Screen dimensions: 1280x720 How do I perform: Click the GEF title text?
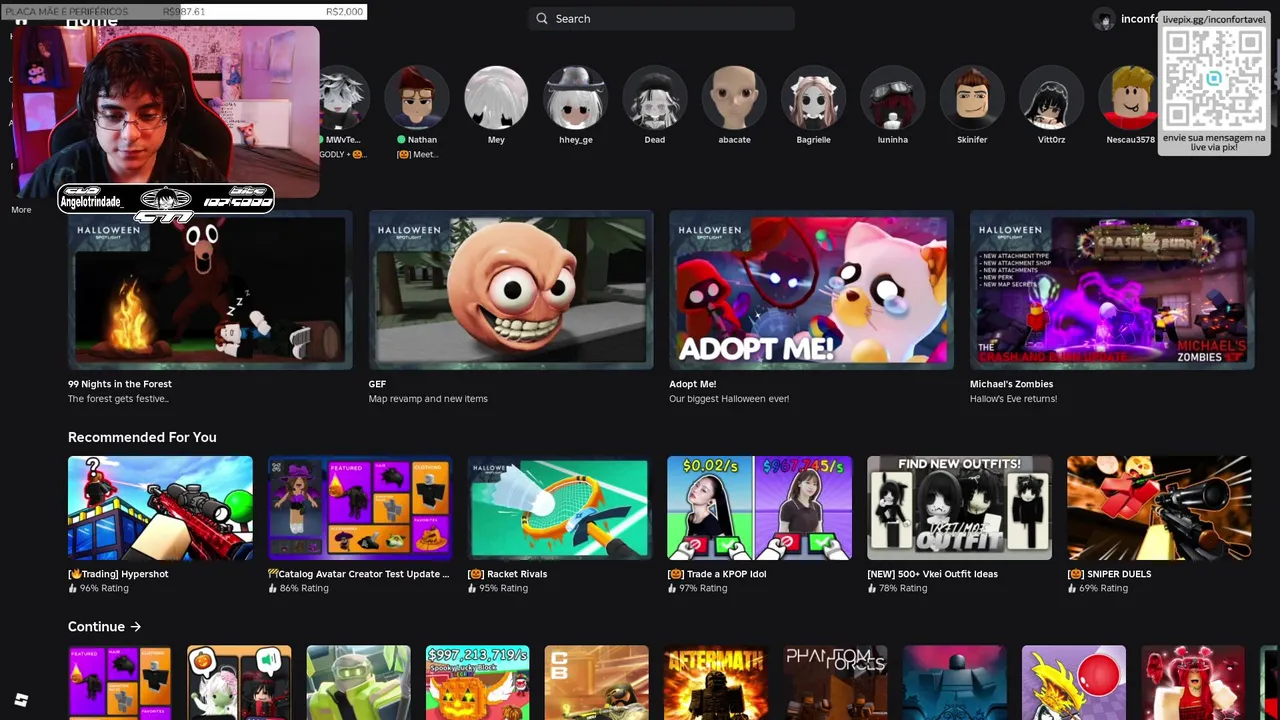pos(377,384)
